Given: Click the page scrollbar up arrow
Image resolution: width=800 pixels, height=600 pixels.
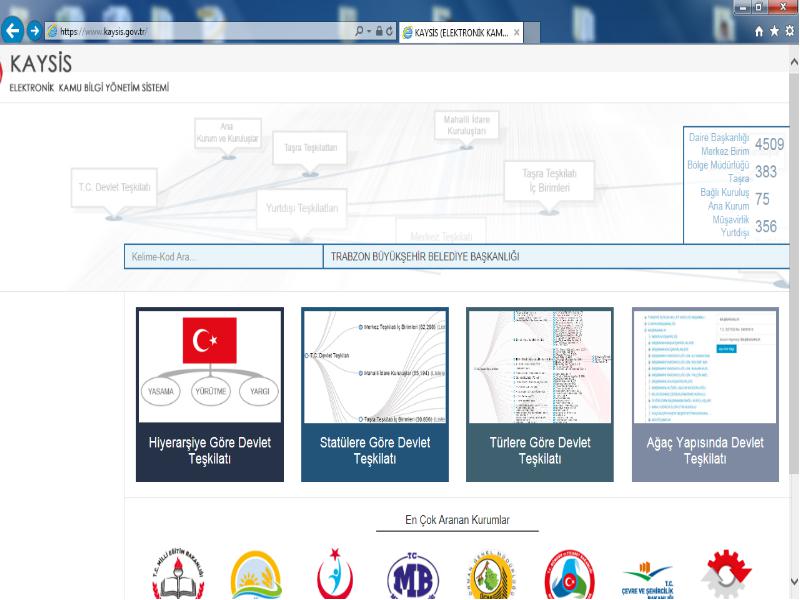Looking at the screenshot, I should 794,62.
